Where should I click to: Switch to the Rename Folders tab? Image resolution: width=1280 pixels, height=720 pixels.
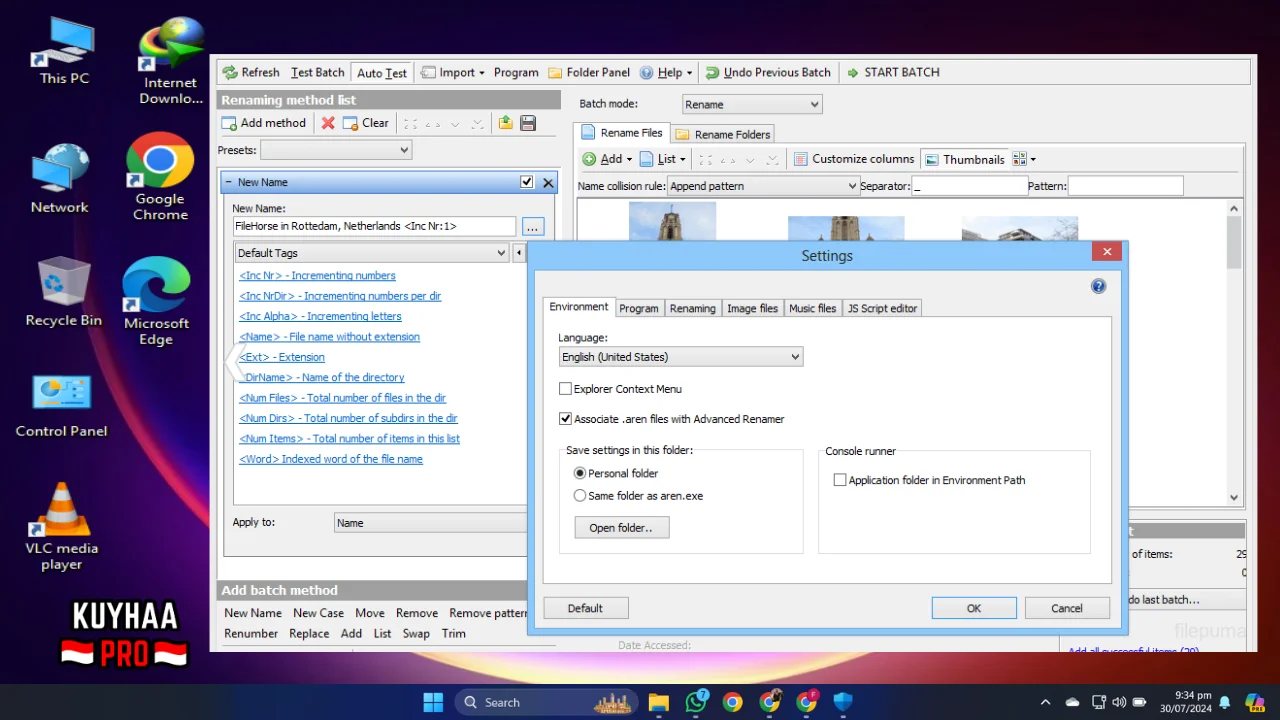coord(723,134)
